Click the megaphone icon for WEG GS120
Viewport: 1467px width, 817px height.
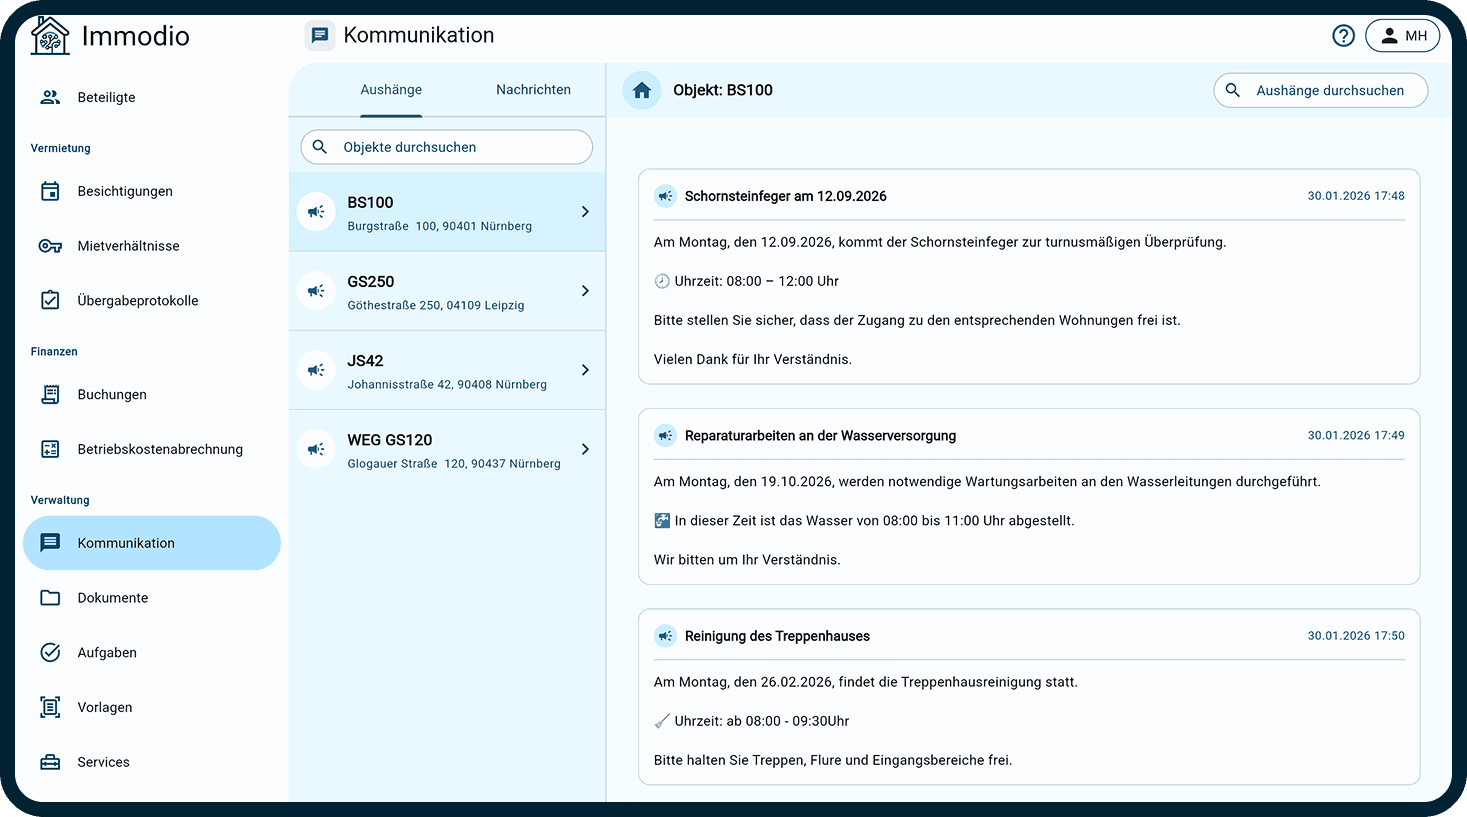[x=316, y=449]
